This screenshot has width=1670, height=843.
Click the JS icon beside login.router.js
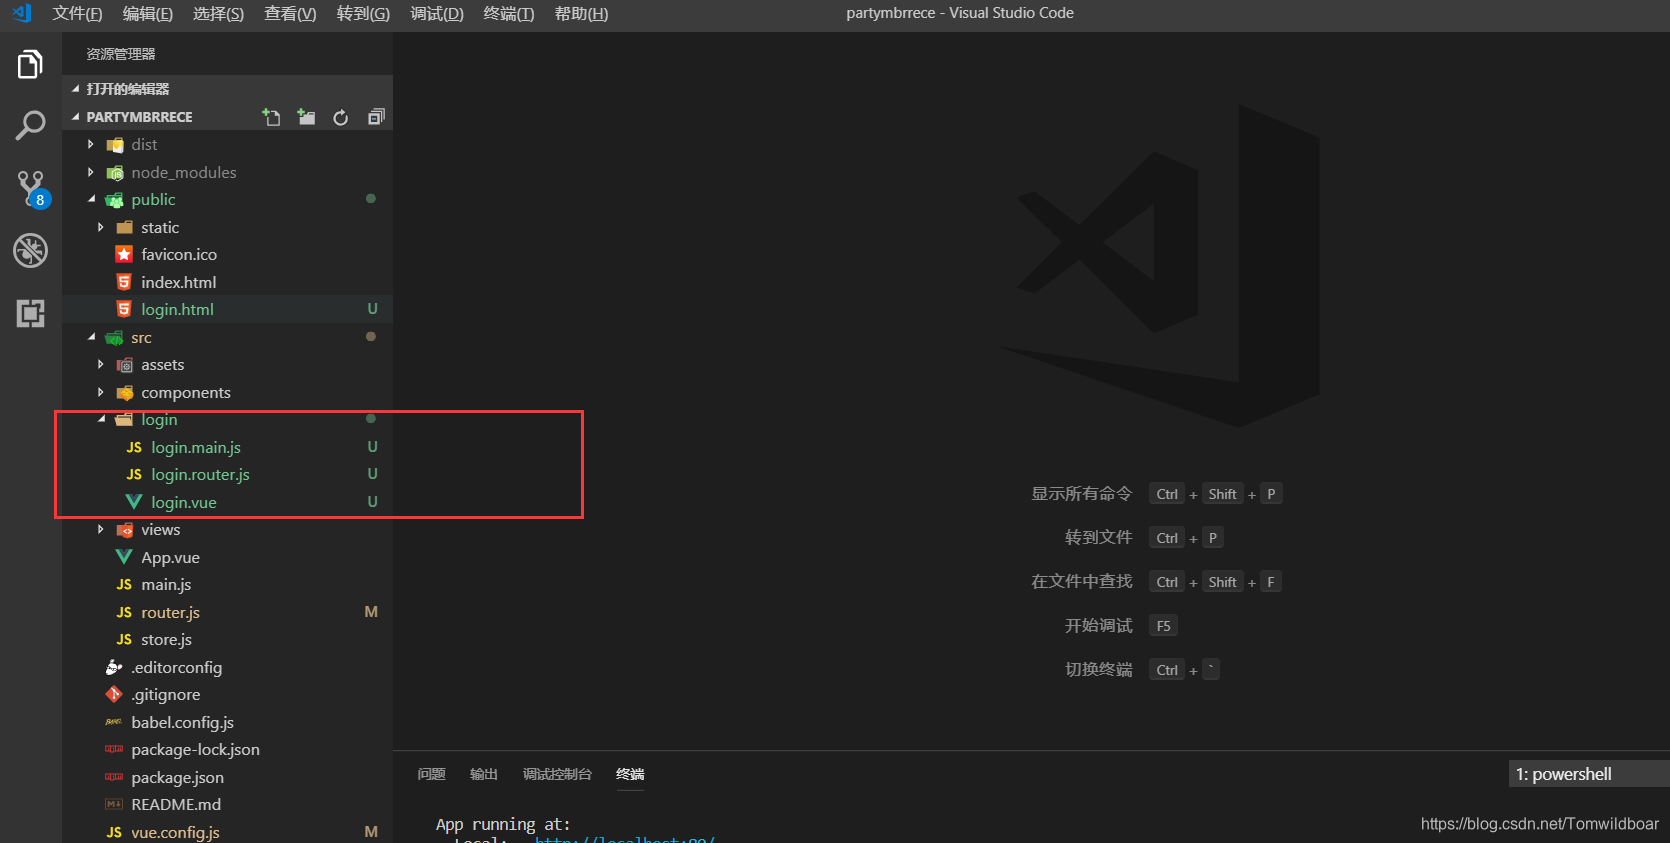click(x=134, y=475)
